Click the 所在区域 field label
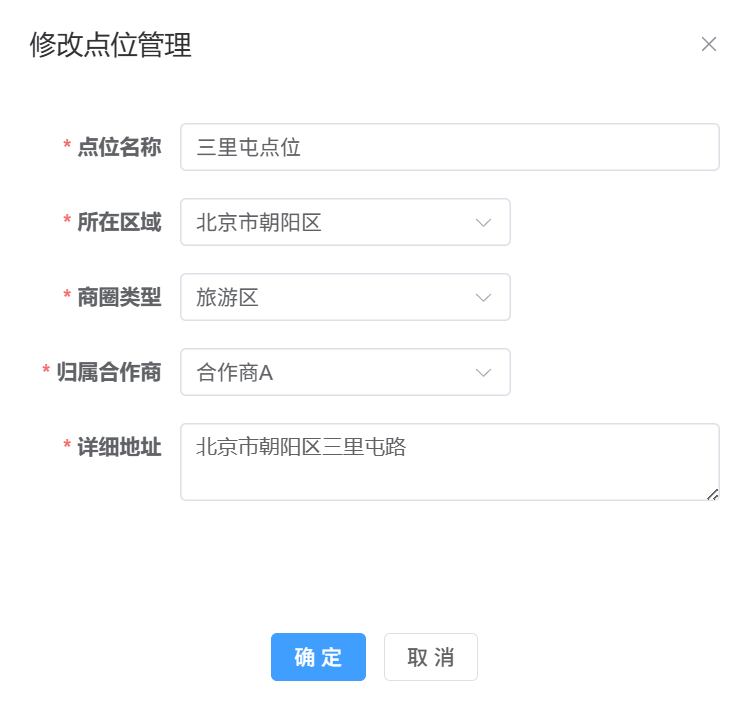Viewport: 747px width, 703px height. [x=119, y=222]
